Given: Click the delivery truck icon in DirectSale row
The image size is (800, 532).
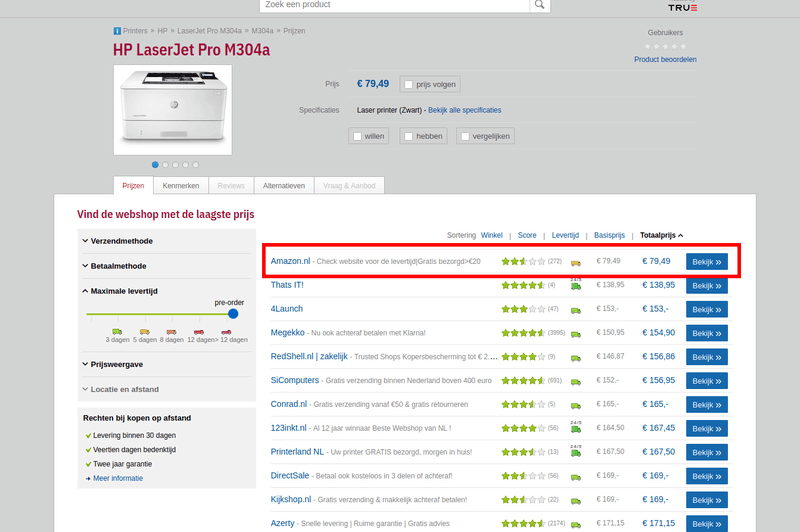Looking at the screenshot, I should point(576,476).
